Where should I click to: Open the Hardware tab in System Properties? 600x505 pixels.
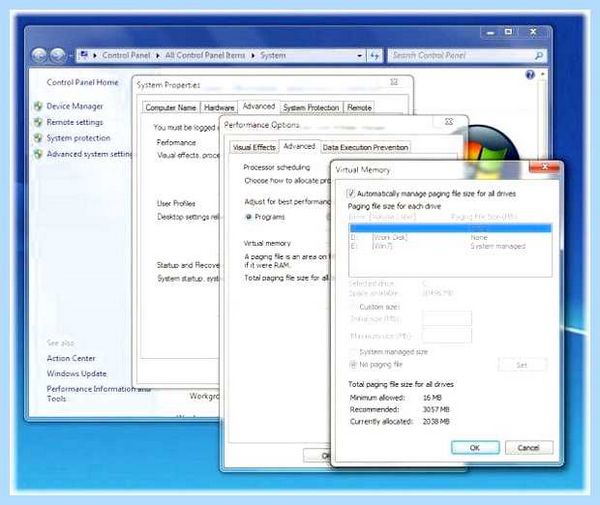[219, 108]
